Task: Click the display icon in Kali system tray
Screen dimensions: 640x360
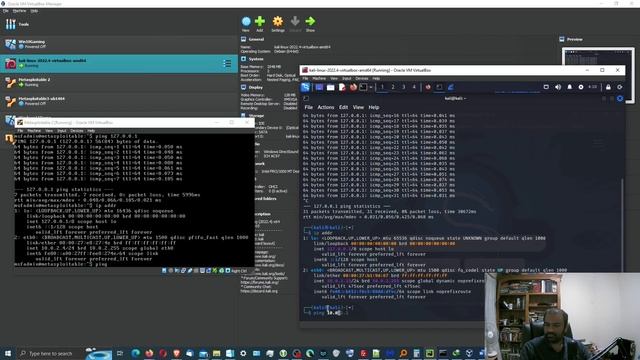Action: click(546, 87)
